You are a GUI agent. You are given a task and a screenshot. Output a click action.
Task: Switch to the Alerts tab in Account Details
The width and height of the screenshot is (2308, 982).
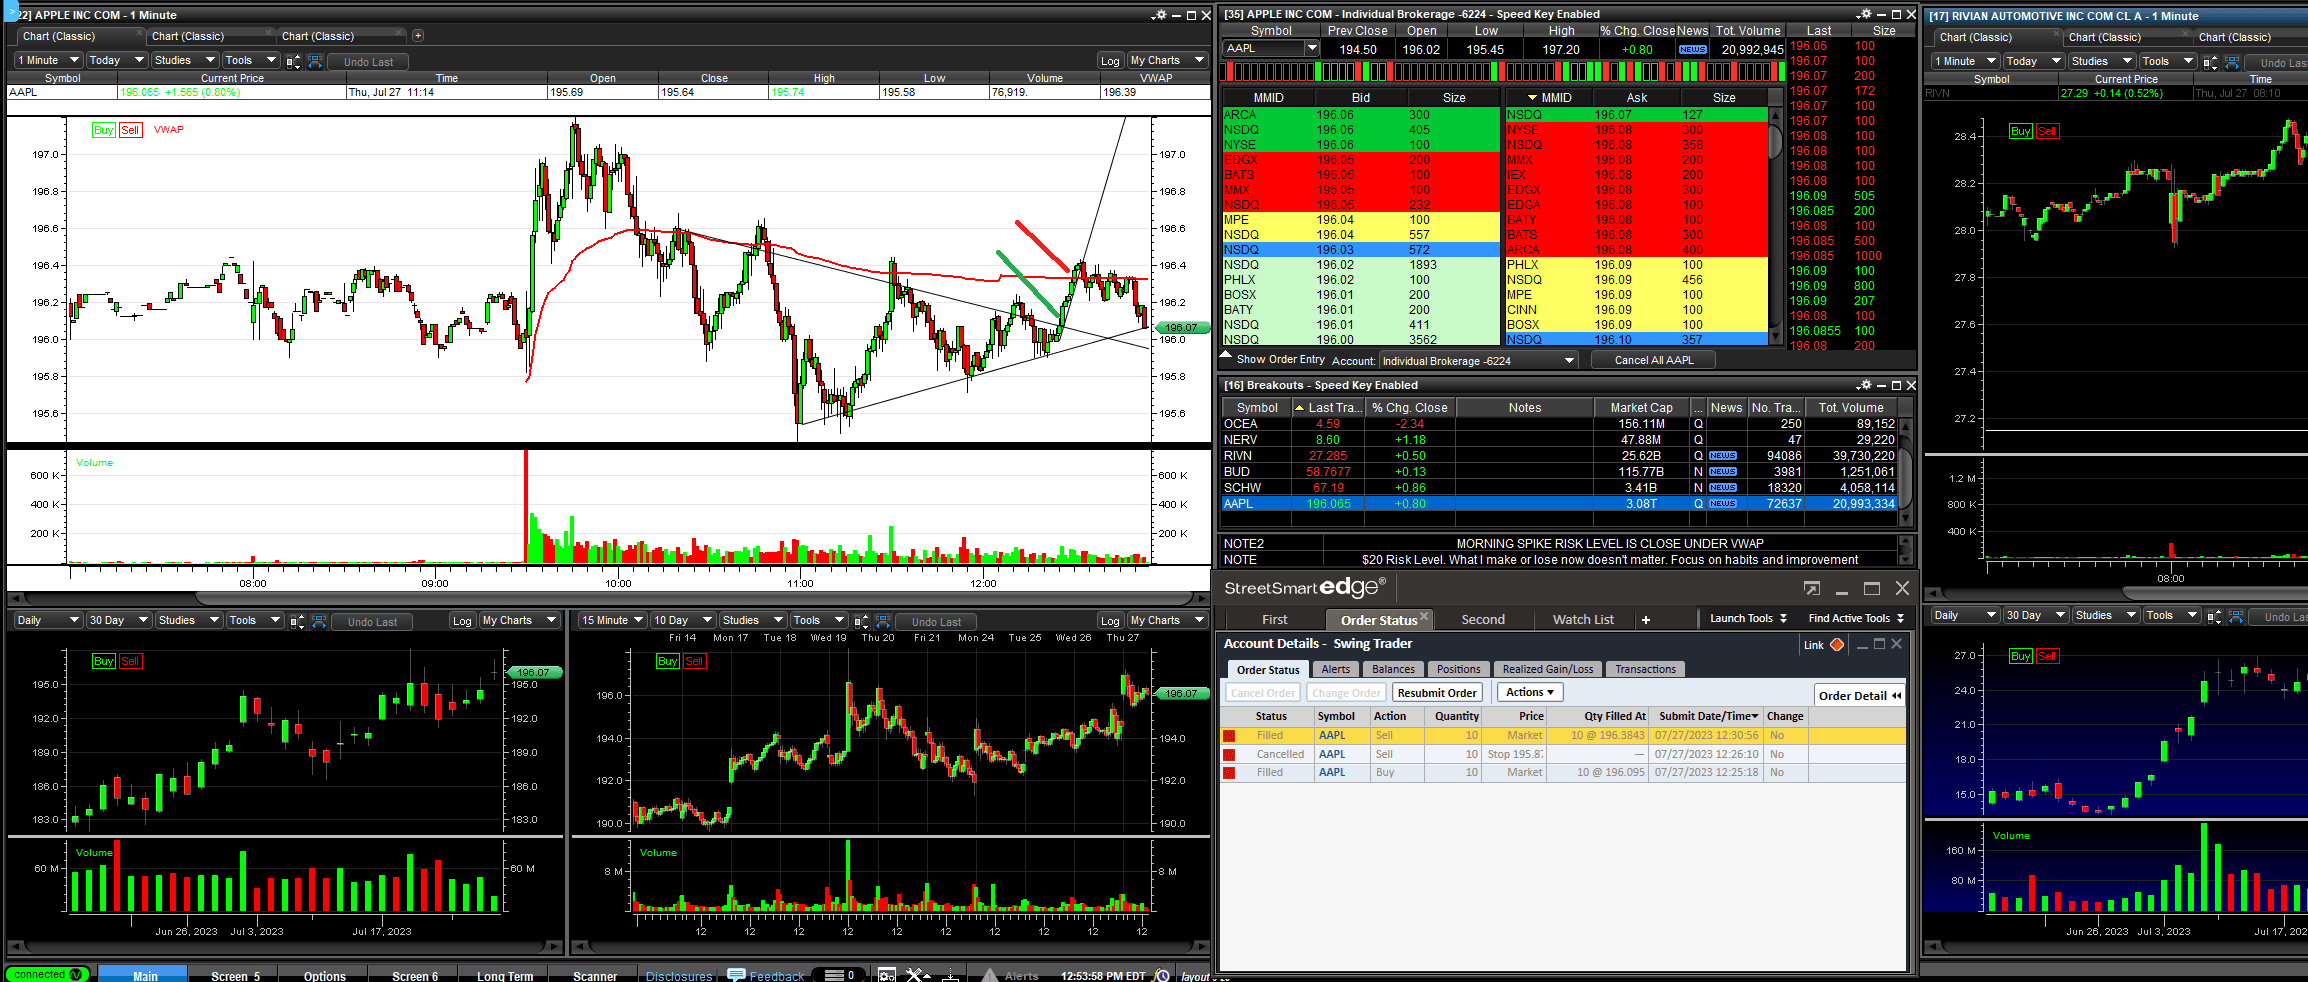pos(1336,669)
